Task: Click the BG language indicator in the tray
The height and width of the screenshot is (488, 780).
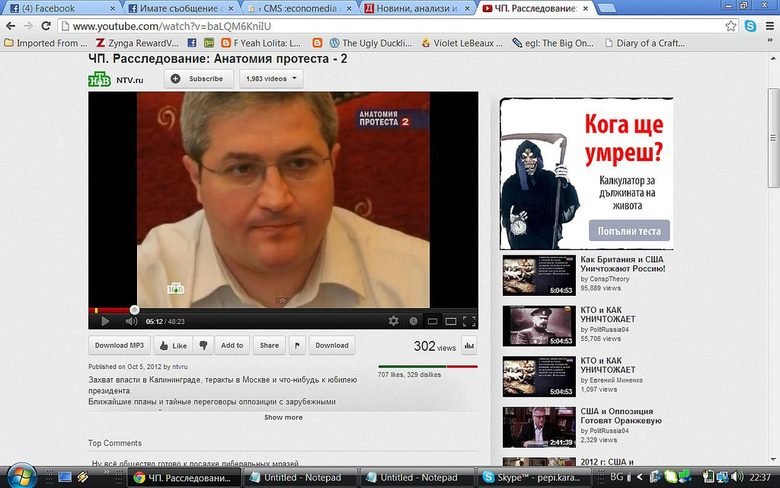Action: pyautogui.click(x=616, y=477)
